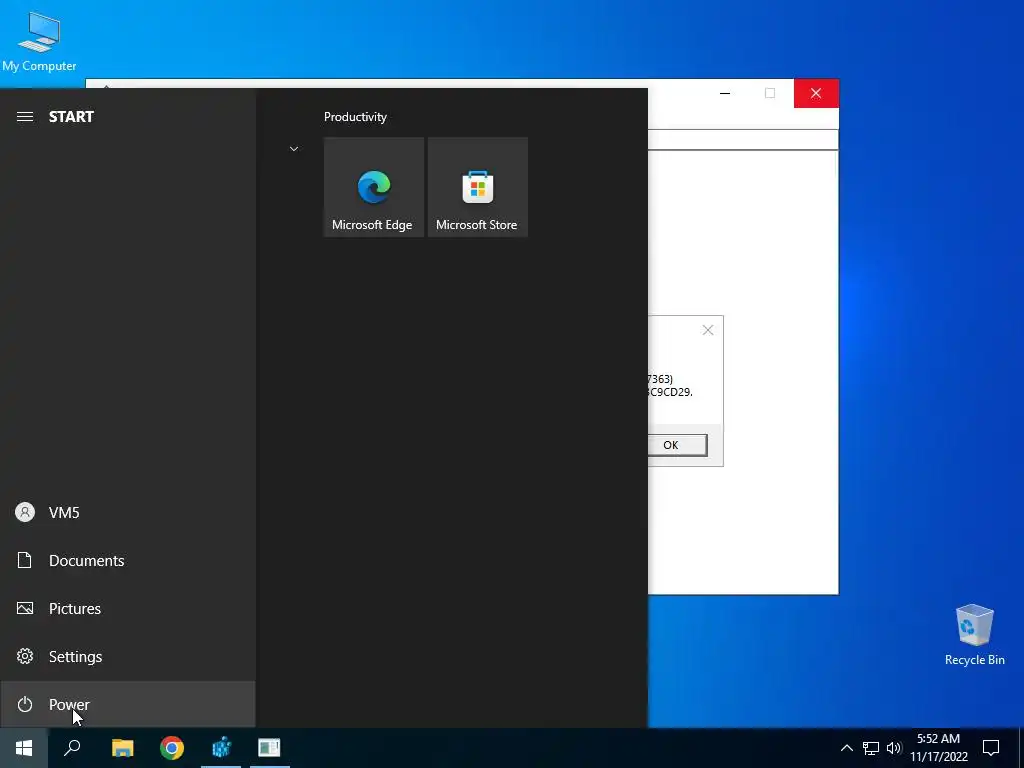Launch the Microsoft Edge tile
The width and height of the screenshot is (1024, 768).
[x=374, y=187]
